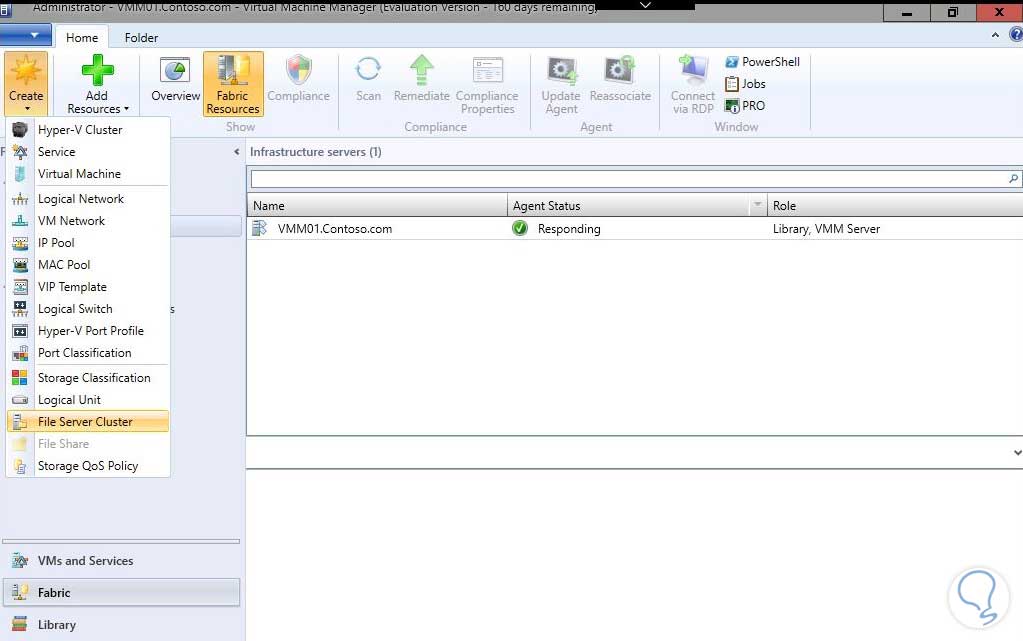
Task: Click the VMs and Services icon
Action: 20,561
